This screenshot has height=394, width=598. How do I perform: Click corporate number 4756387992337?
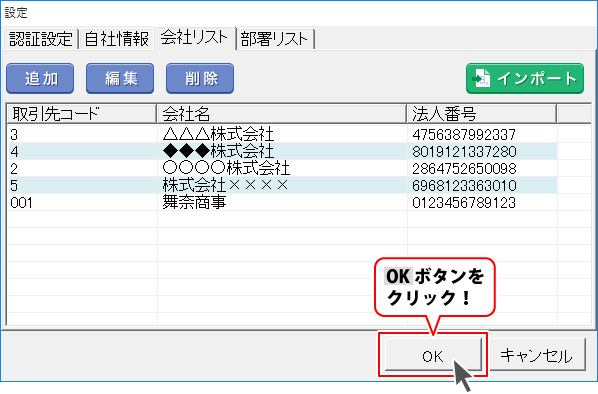(x=464, y=135)
